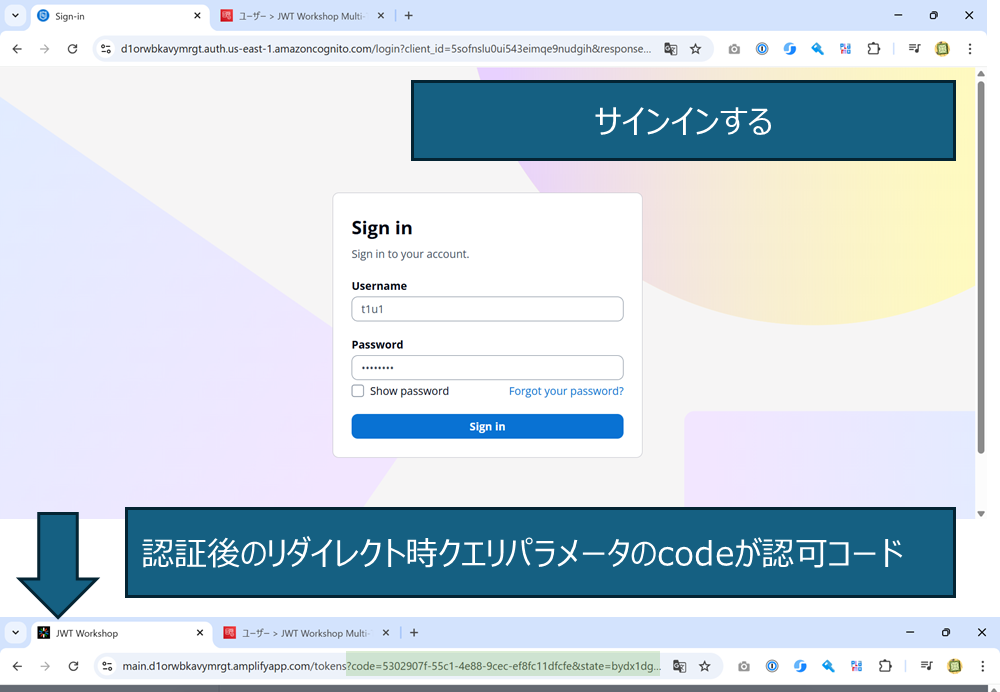Click forward arrow in top browser window
This screenshot has width=1000, height=692.
[x=45, y=48]
